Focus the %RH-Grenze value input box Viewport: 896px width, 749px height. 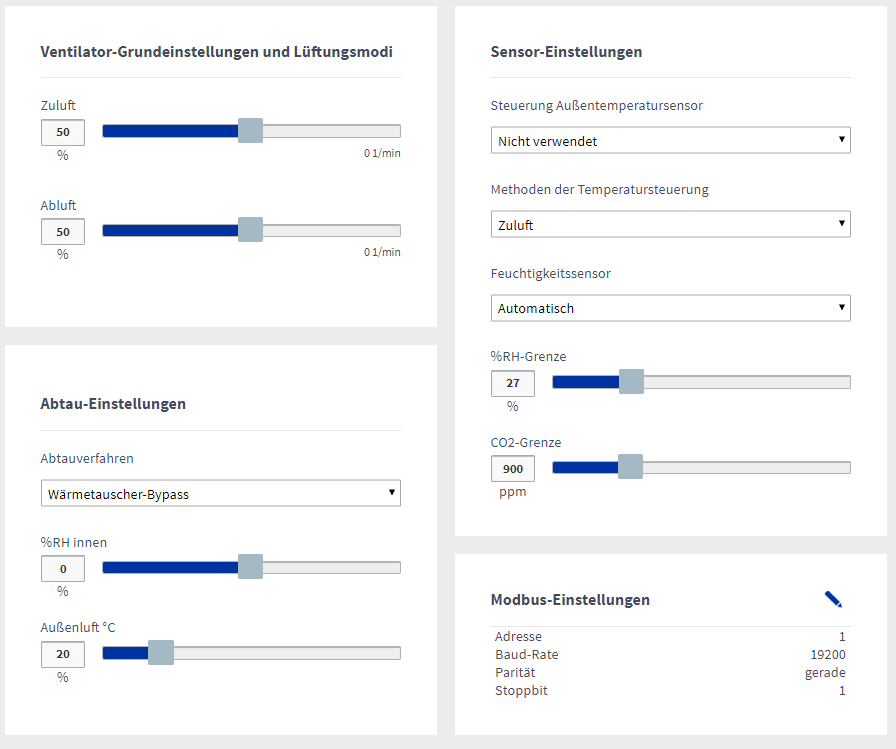coord(512,383)
